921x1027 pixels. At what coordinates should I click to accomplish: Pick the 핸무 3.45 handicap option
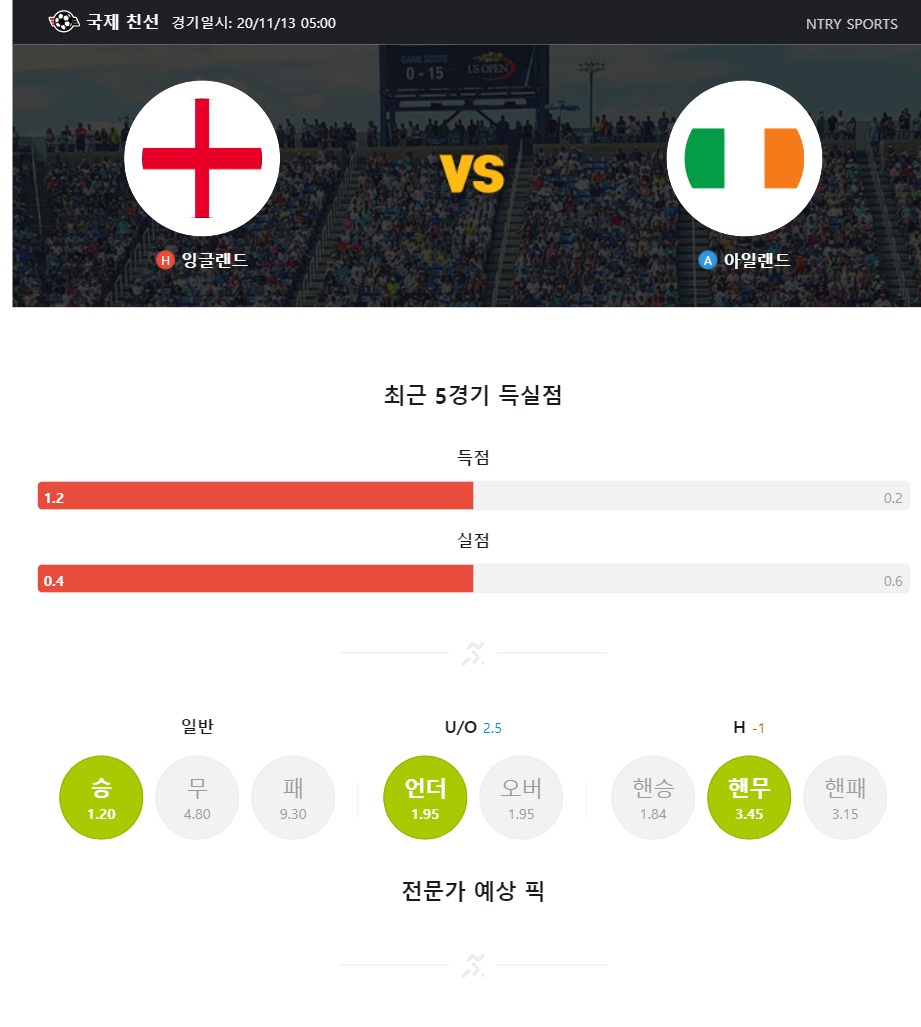(x=749, y=797)
